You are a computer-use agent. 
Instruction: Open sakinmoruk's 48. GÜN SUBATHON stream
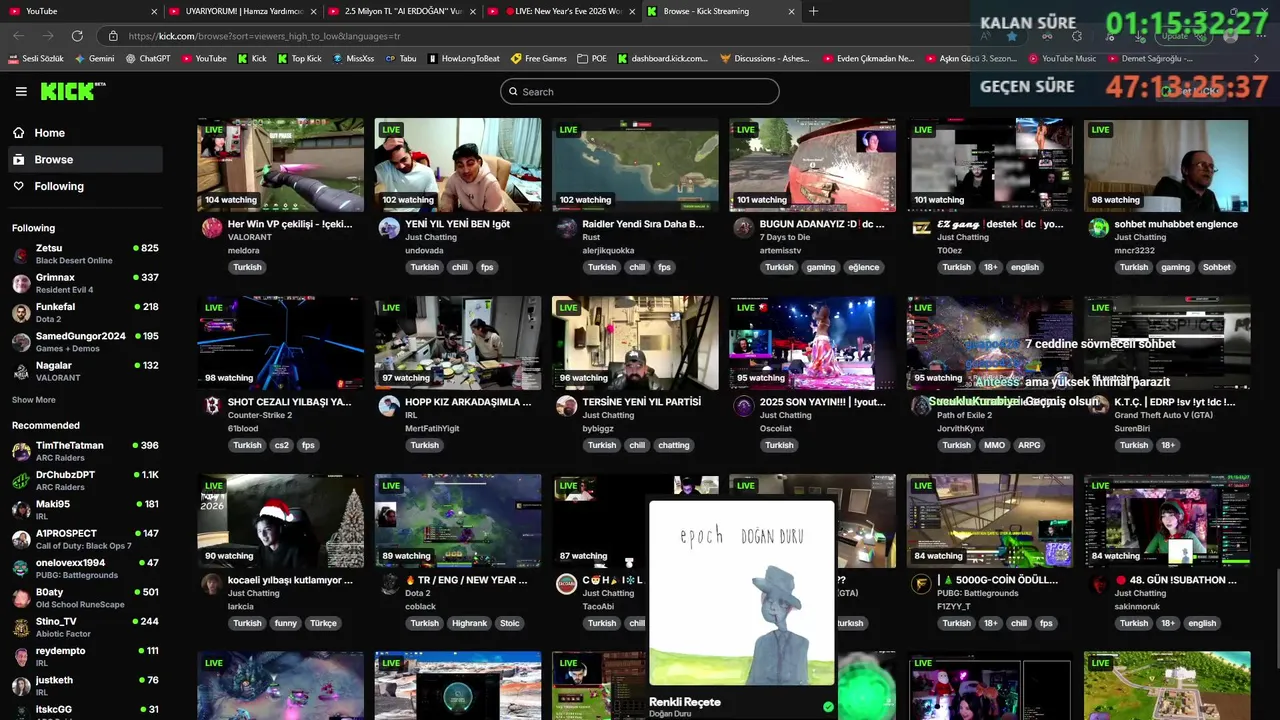pyautogui.click(x=1167, y=521)
